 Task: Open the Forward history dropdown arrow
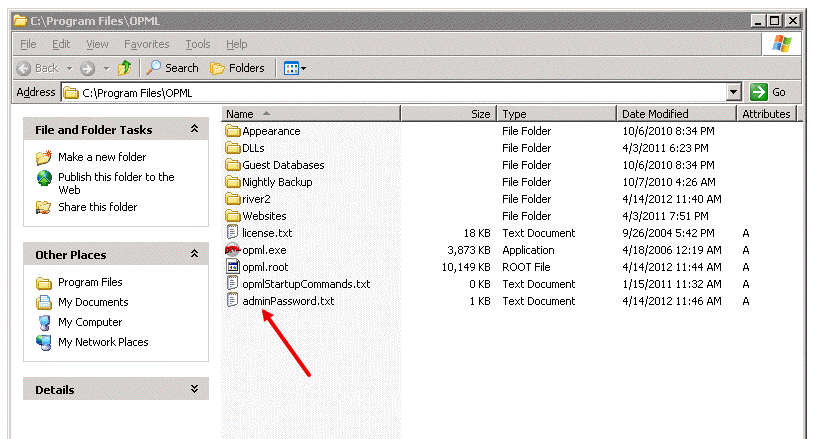click(x=106, y=68)
